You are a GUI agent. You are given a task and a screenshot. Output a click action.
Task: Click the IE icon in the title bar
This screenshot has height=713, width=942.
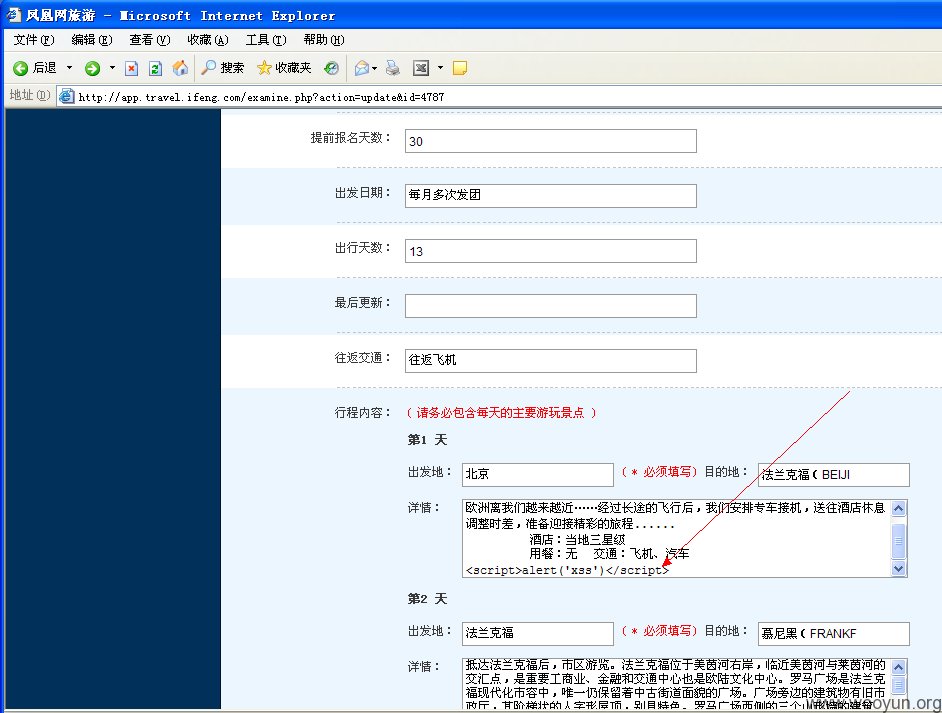(13, 14)
